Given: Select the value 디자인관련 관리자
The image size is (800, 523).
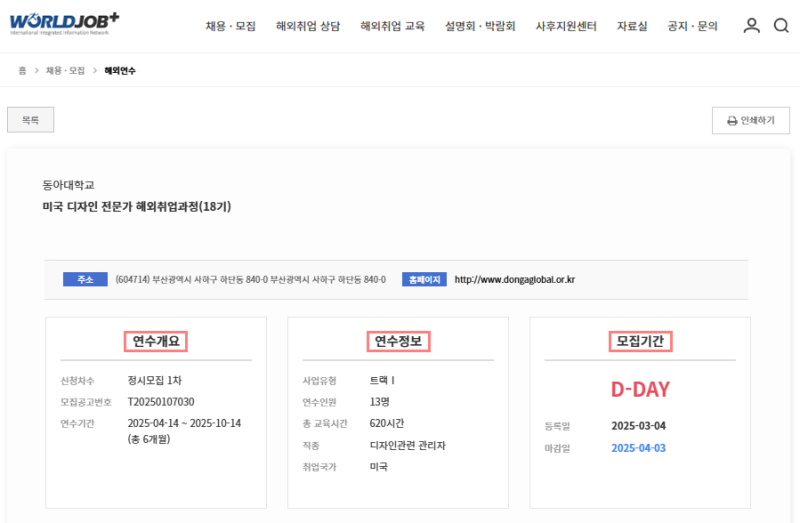Looking at the screenshot, I should (408, 445).
